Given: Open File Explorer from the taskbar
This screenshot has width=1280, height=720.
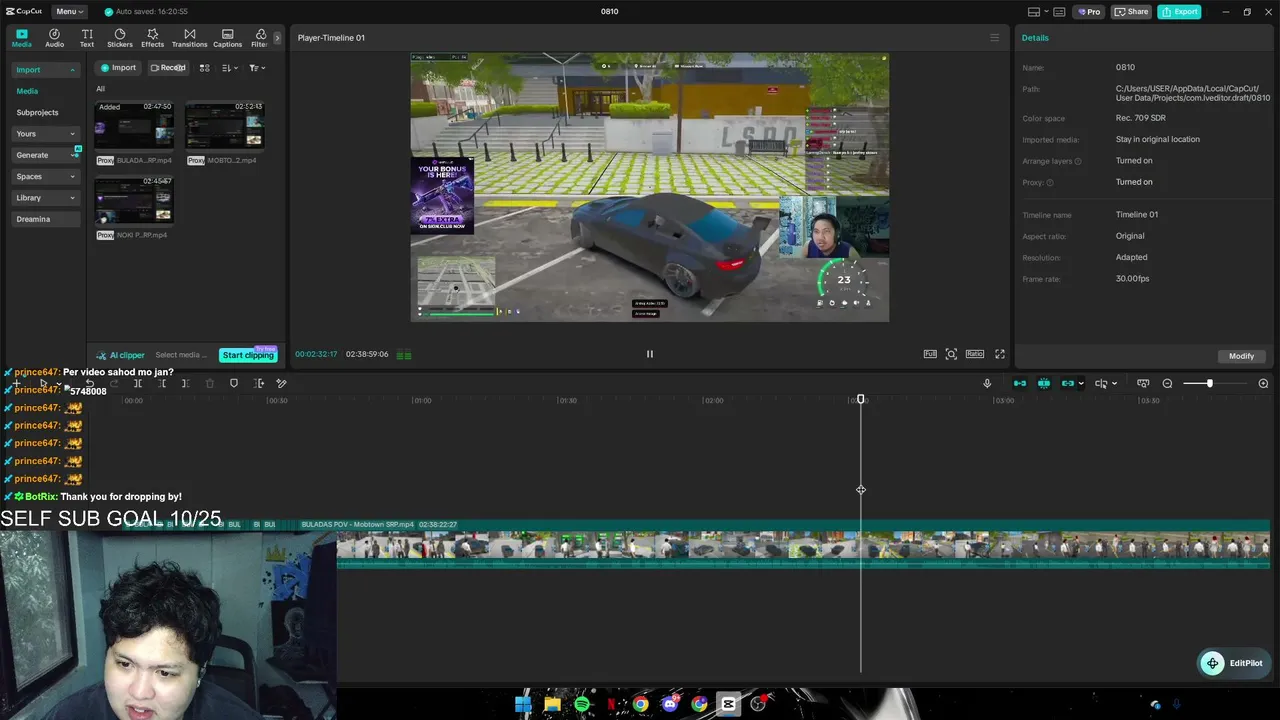Looking at the screenshot, I should tap(552, 704).
